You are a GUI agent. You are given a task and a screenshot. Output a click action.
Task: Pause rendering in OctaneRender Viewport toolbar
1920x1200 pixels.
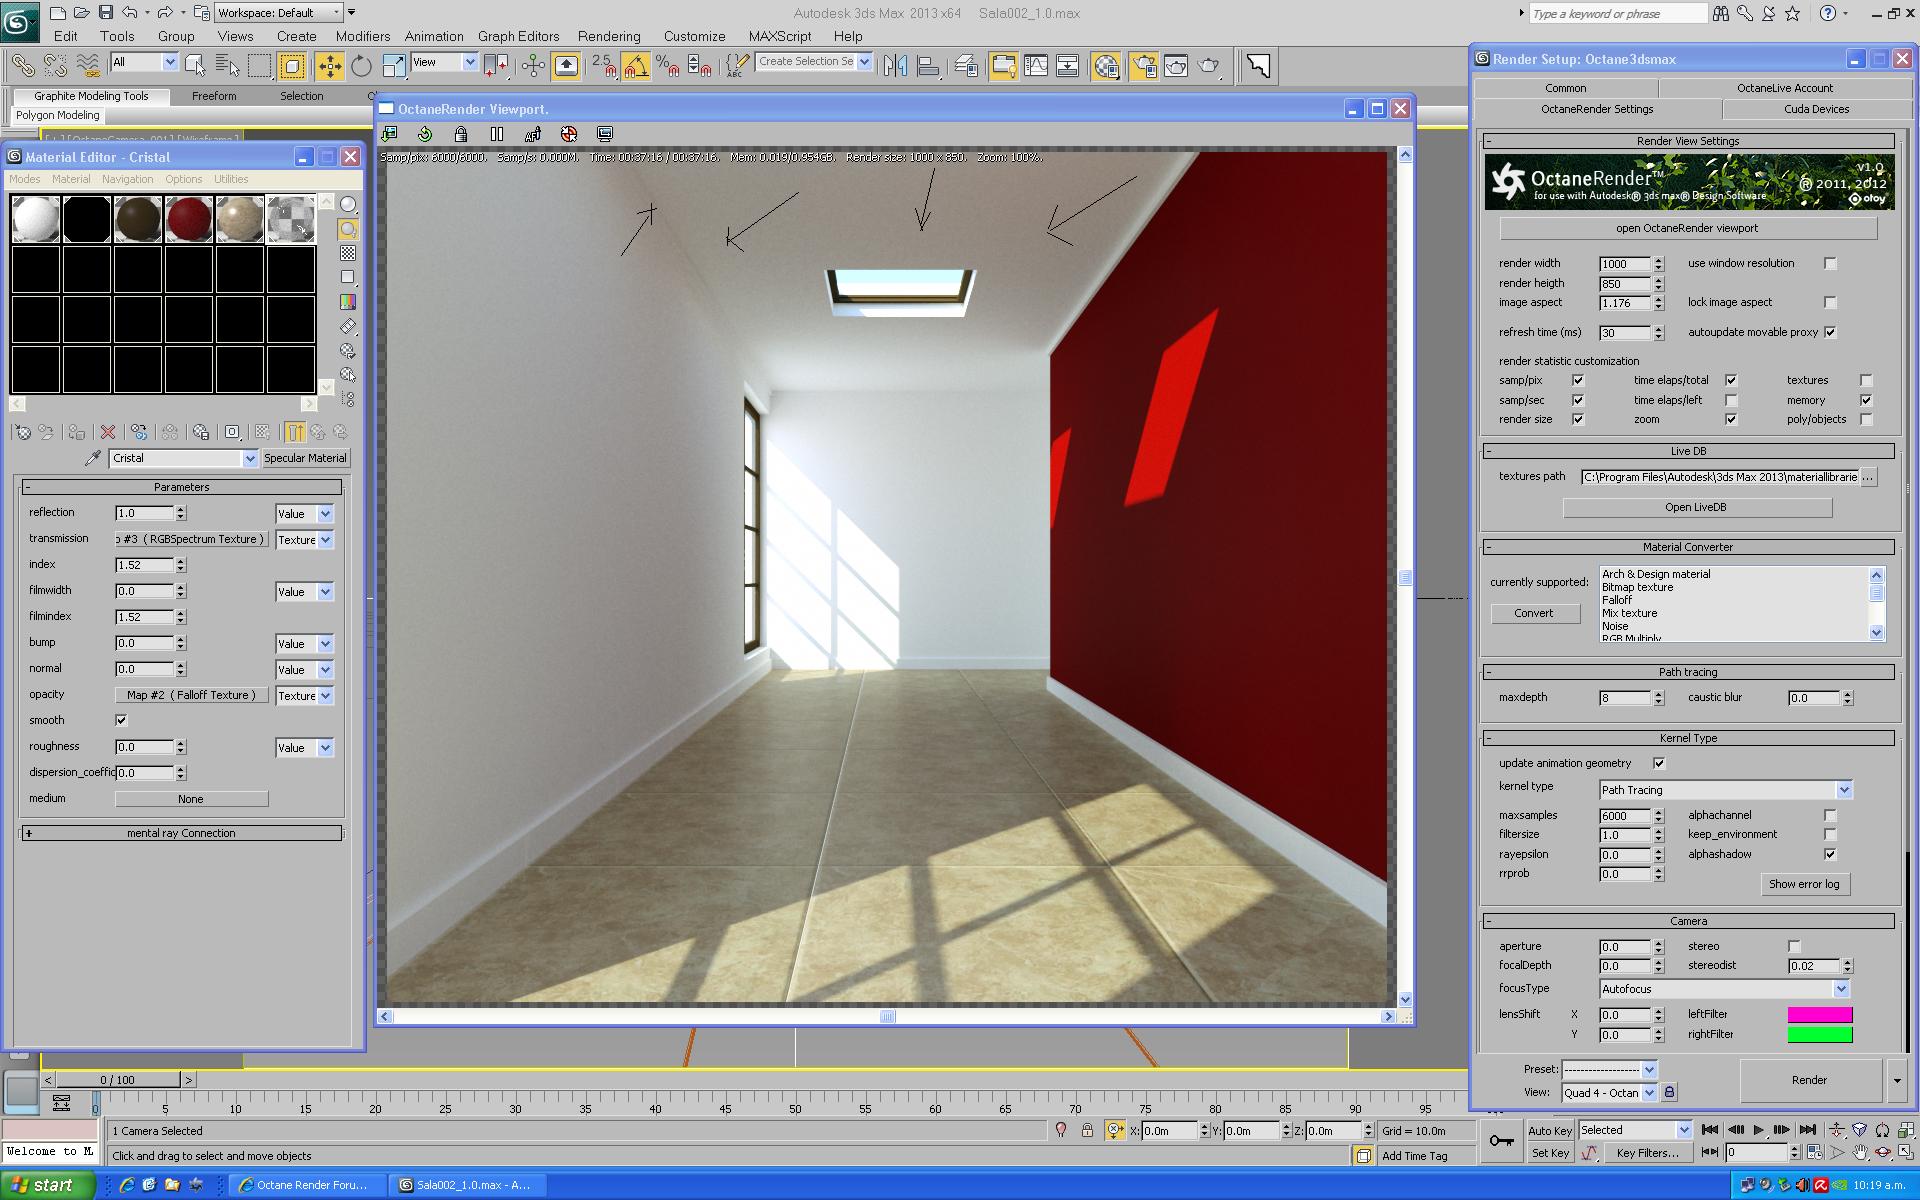496,134
